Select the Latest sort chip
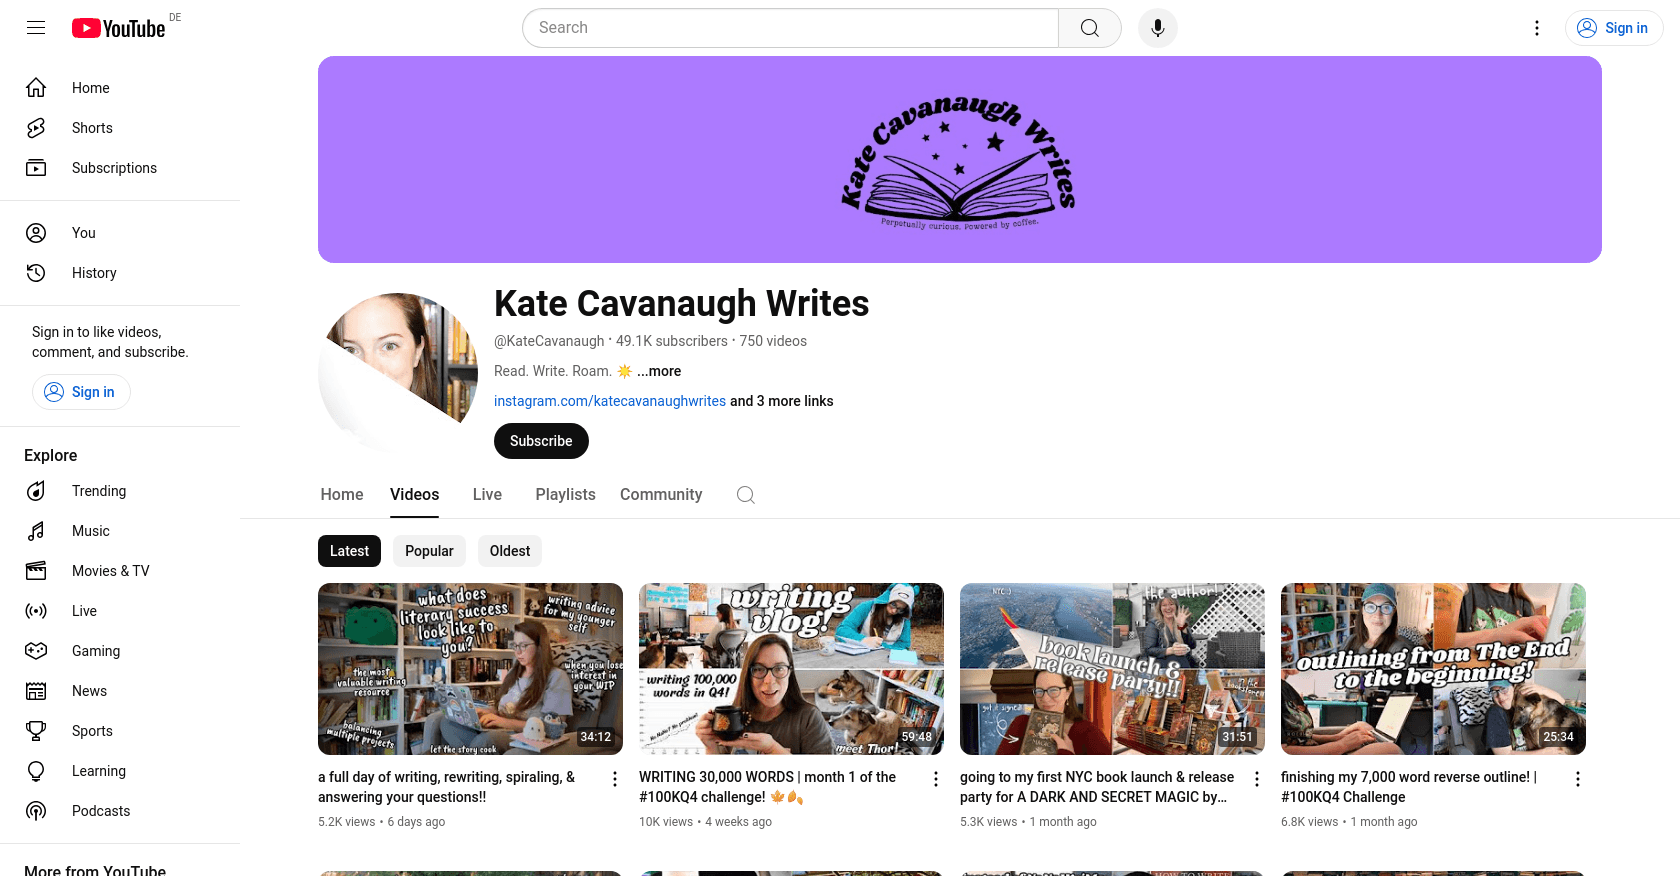Viewport: 1680px width, 876px height. coord(349,551)
